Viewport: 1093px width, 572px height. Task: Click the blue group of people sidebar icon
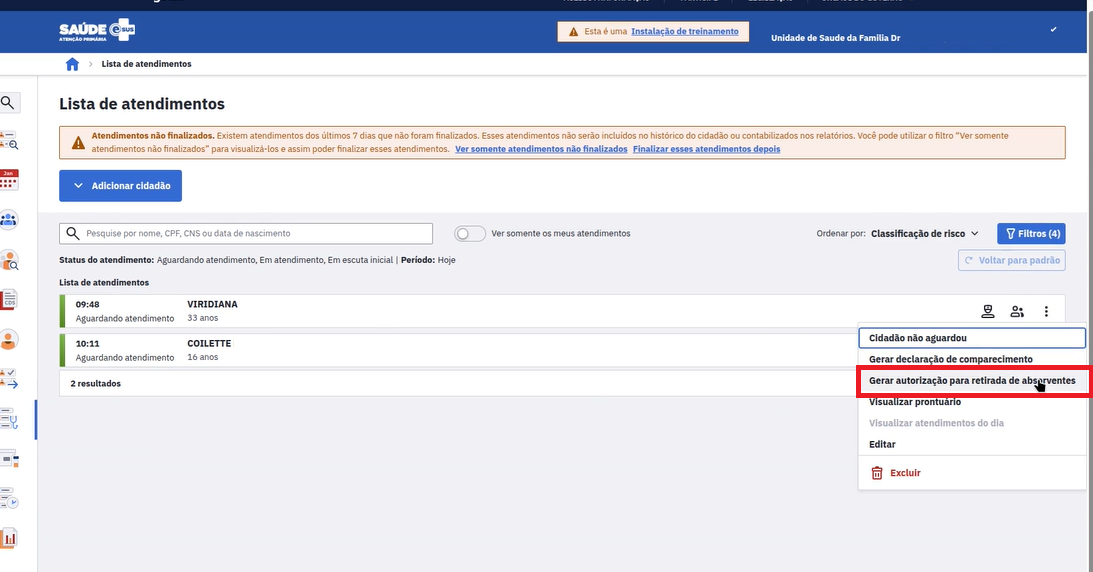click(x=9, y=220)
